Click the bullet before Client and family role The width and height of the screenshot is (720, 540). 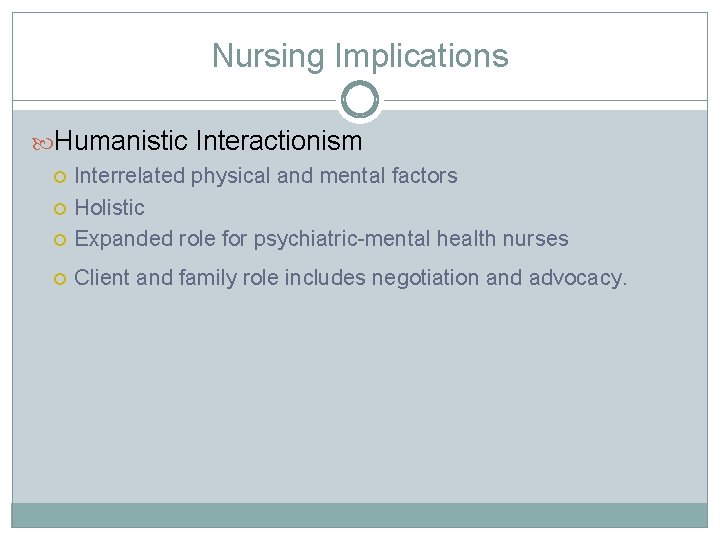tap(60, 278)
